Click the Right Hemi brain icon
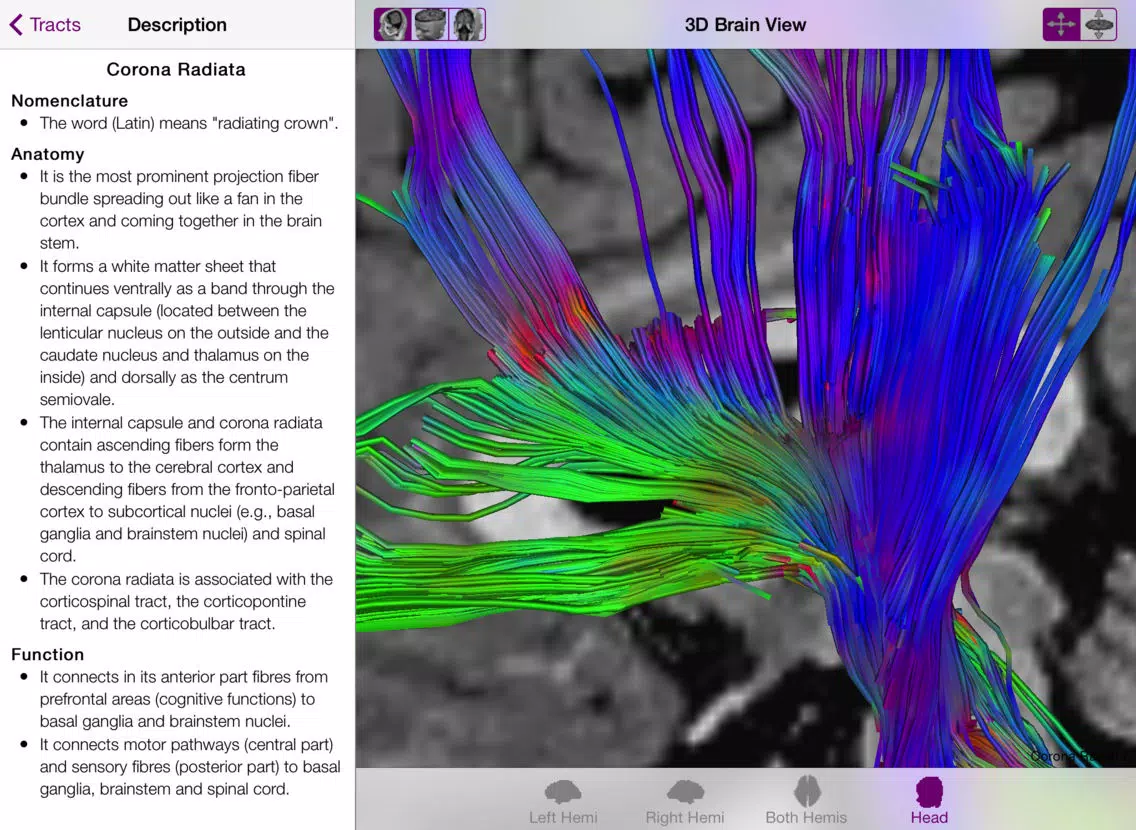 pos(685,792)
